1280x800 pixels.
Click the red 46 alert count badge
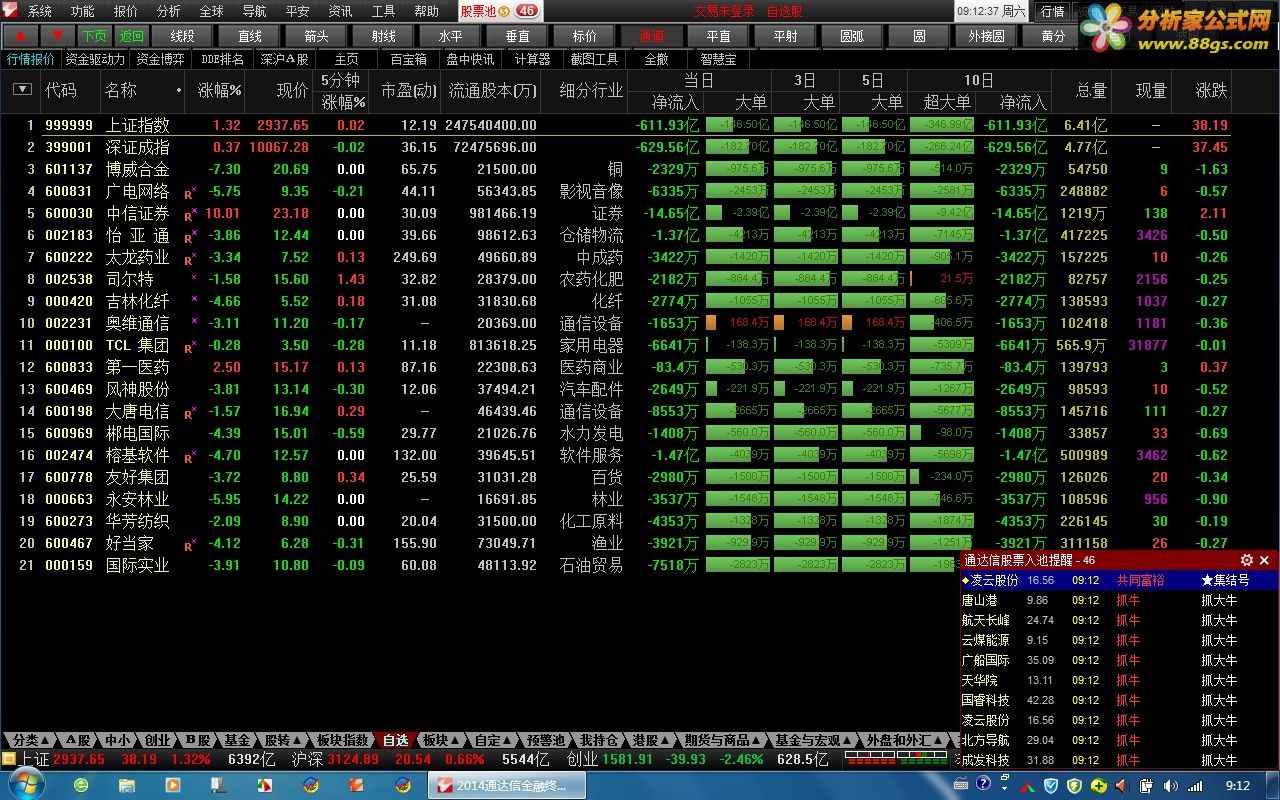tap(527, 11)
